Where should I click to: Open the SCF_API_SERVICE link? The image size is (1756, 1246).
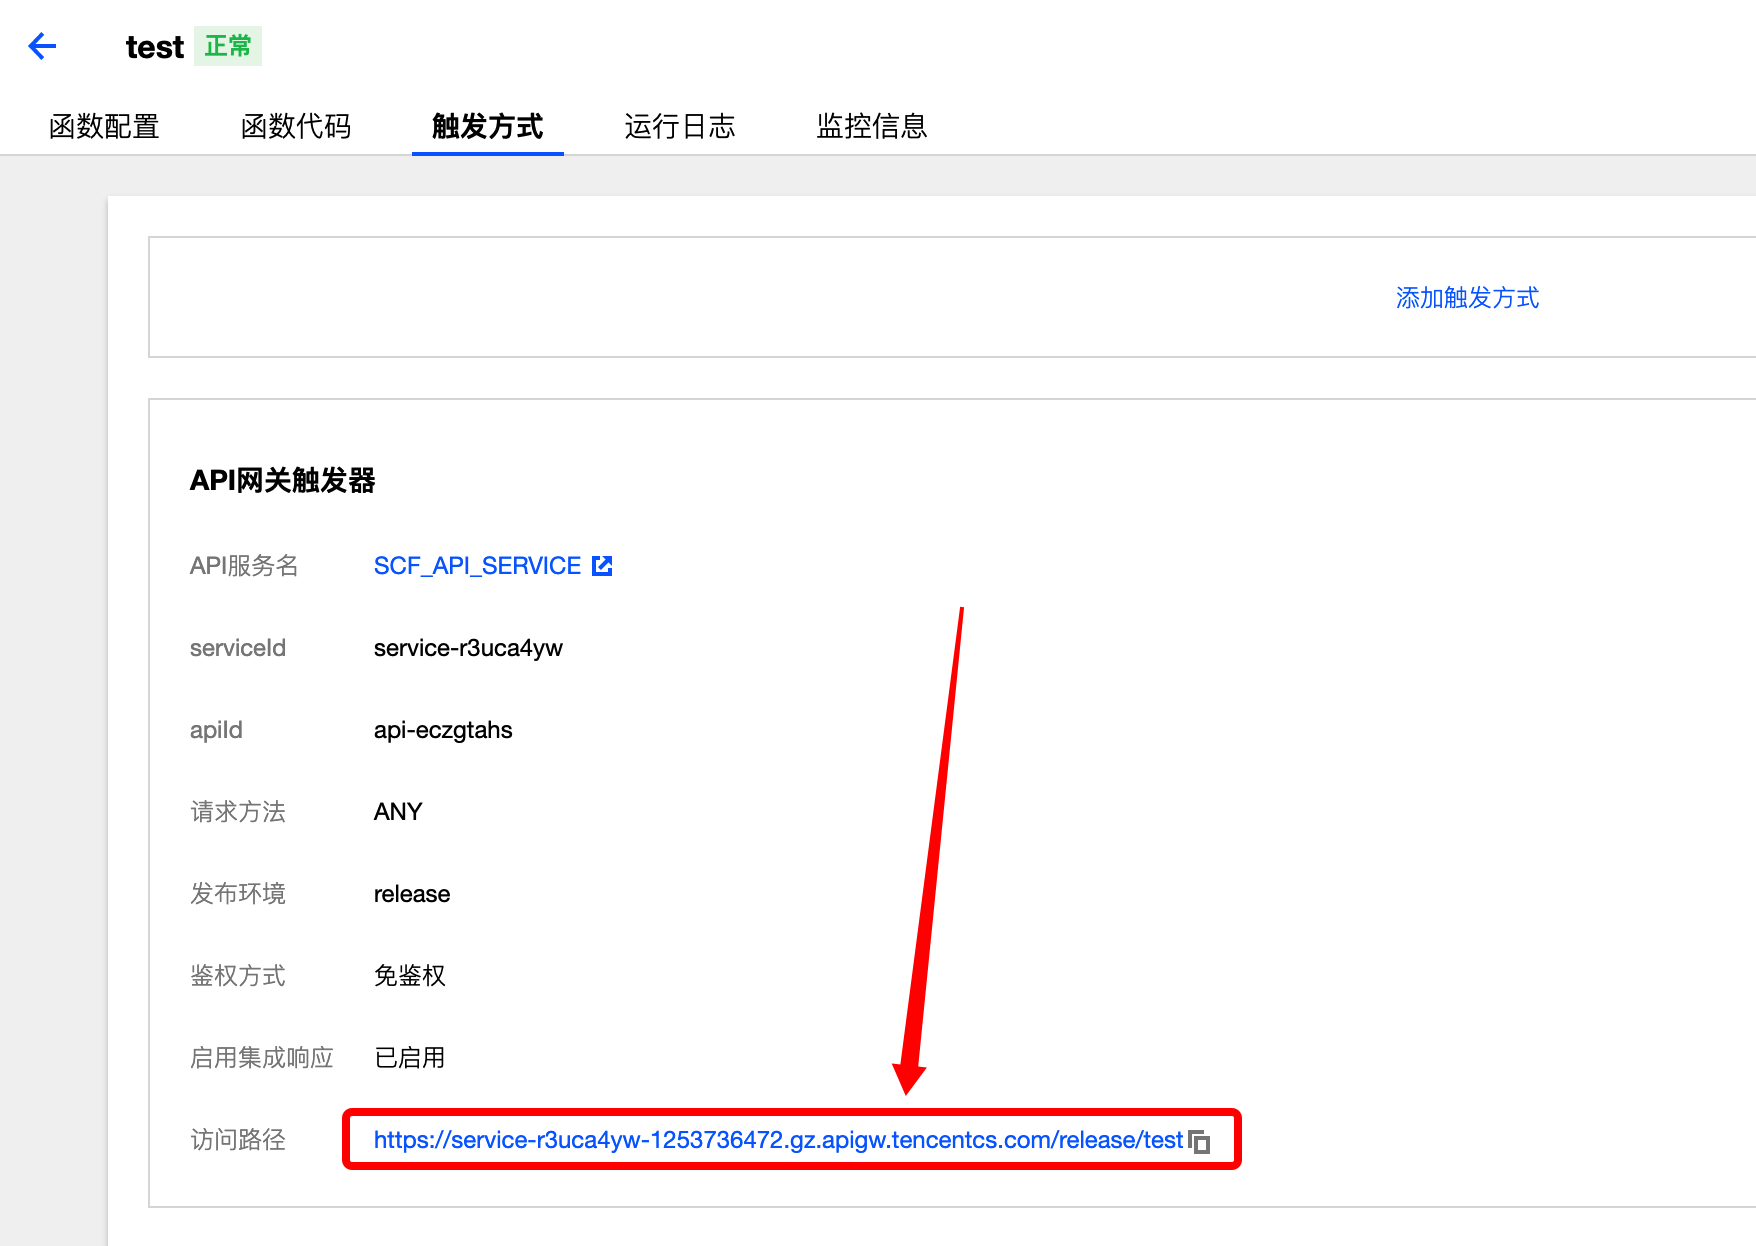pos(477,566)
